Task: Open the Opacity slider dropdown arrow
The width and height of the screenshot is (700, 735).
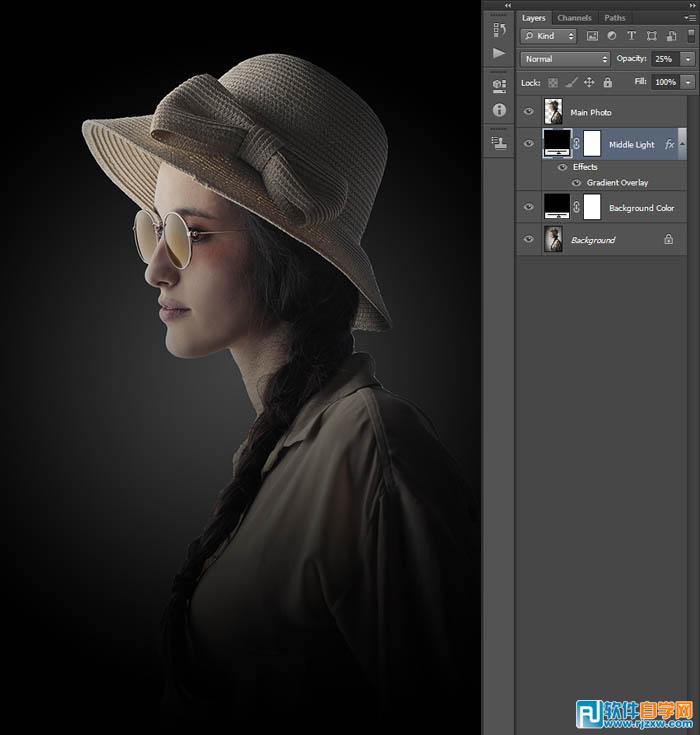Action: [x=688, y=59]
